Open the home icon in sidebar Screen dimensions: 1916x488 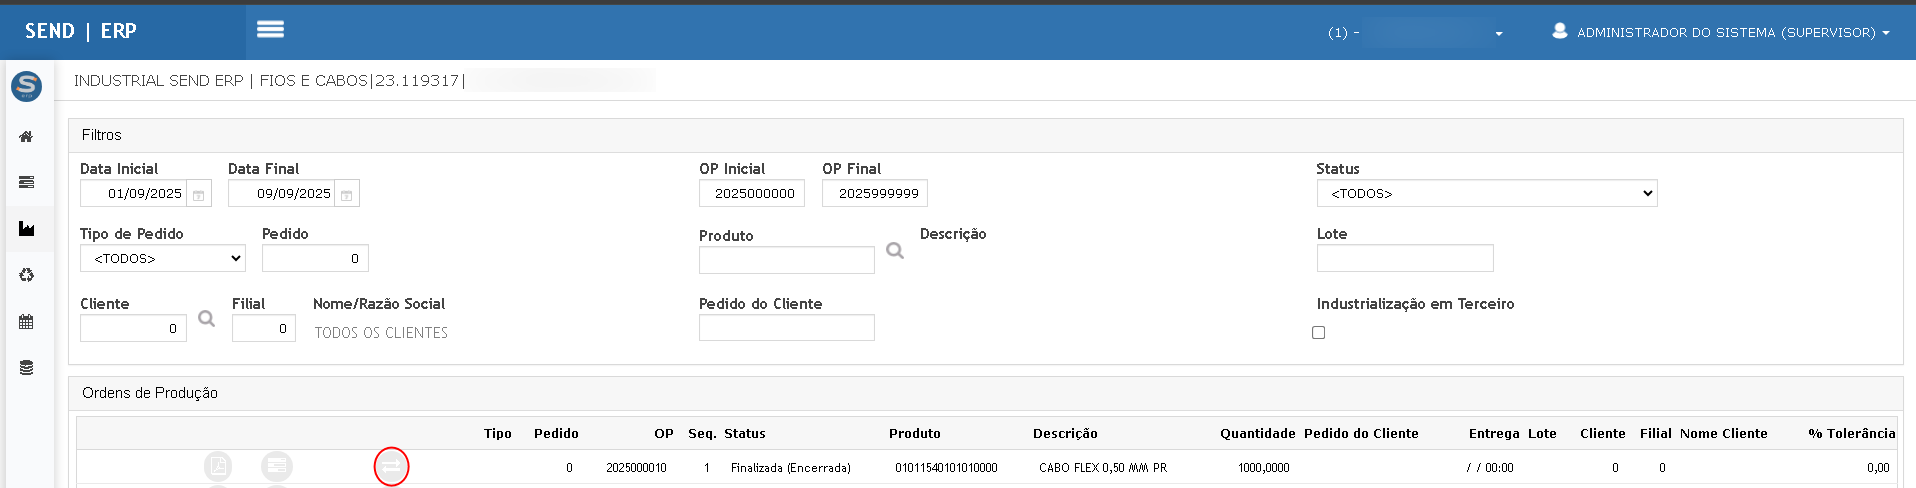click(x=26, y=137)
